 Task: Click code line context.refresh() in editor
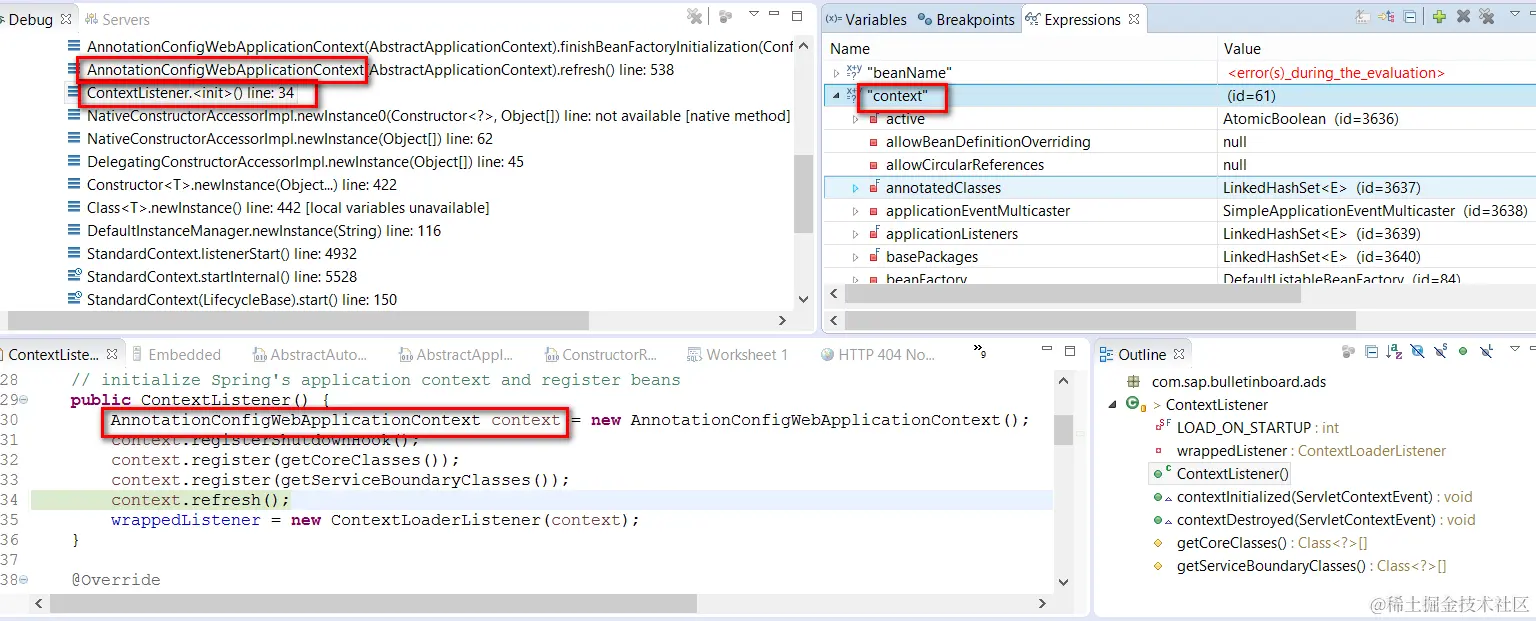(x=200, y=500)
